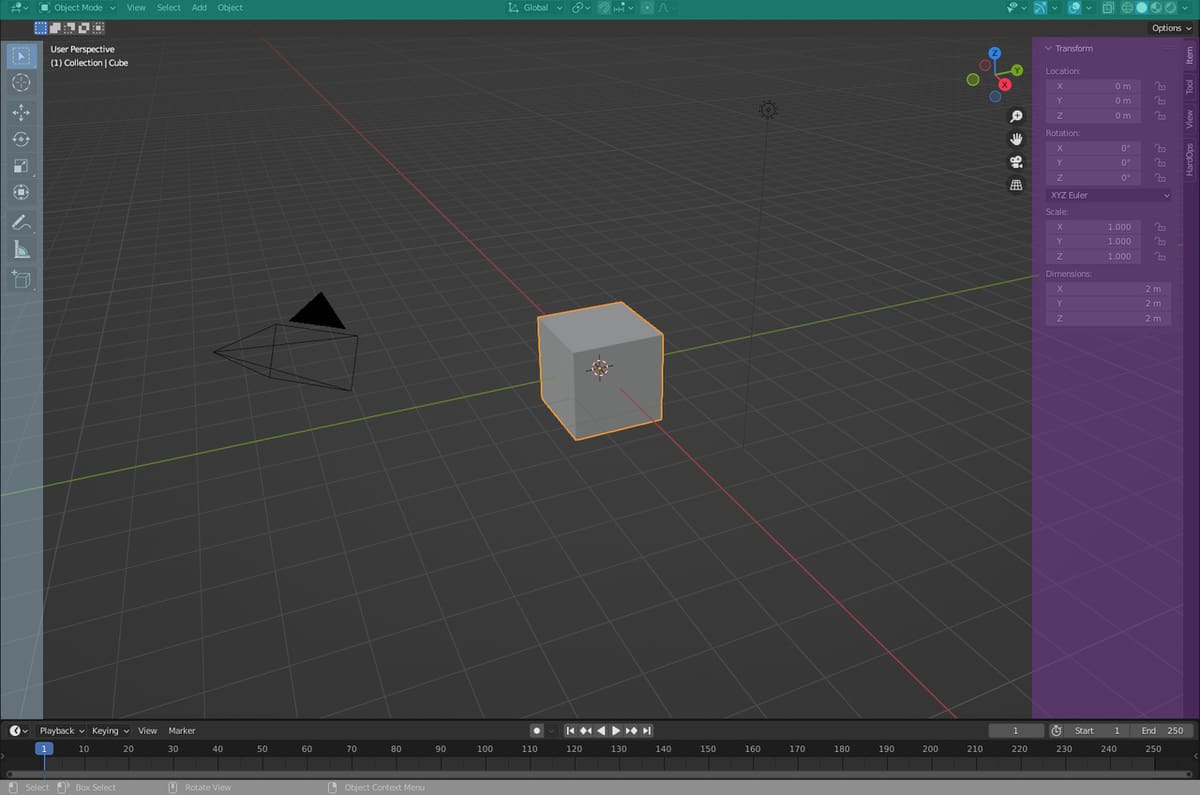Image resolution: width=1200 pixels, height=795 pixels.
Task: Jump to timeline start button
Action: (571, 731)
